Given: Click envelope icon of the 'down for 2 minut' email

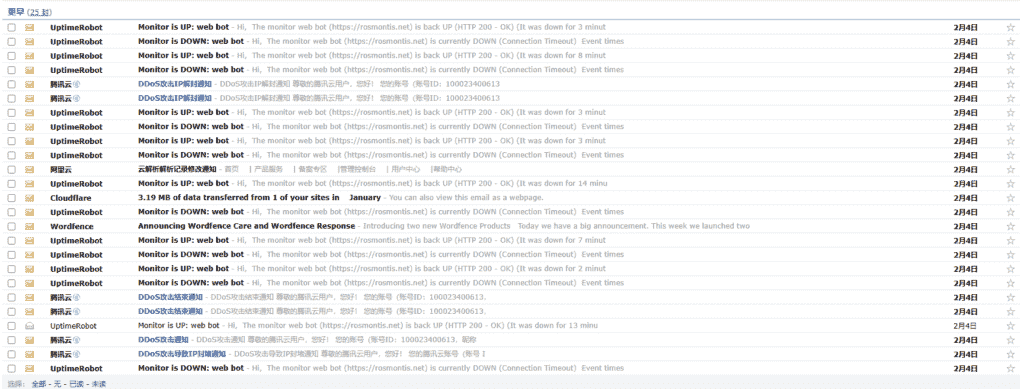Looking at the screenshot, I should point(29,269).
